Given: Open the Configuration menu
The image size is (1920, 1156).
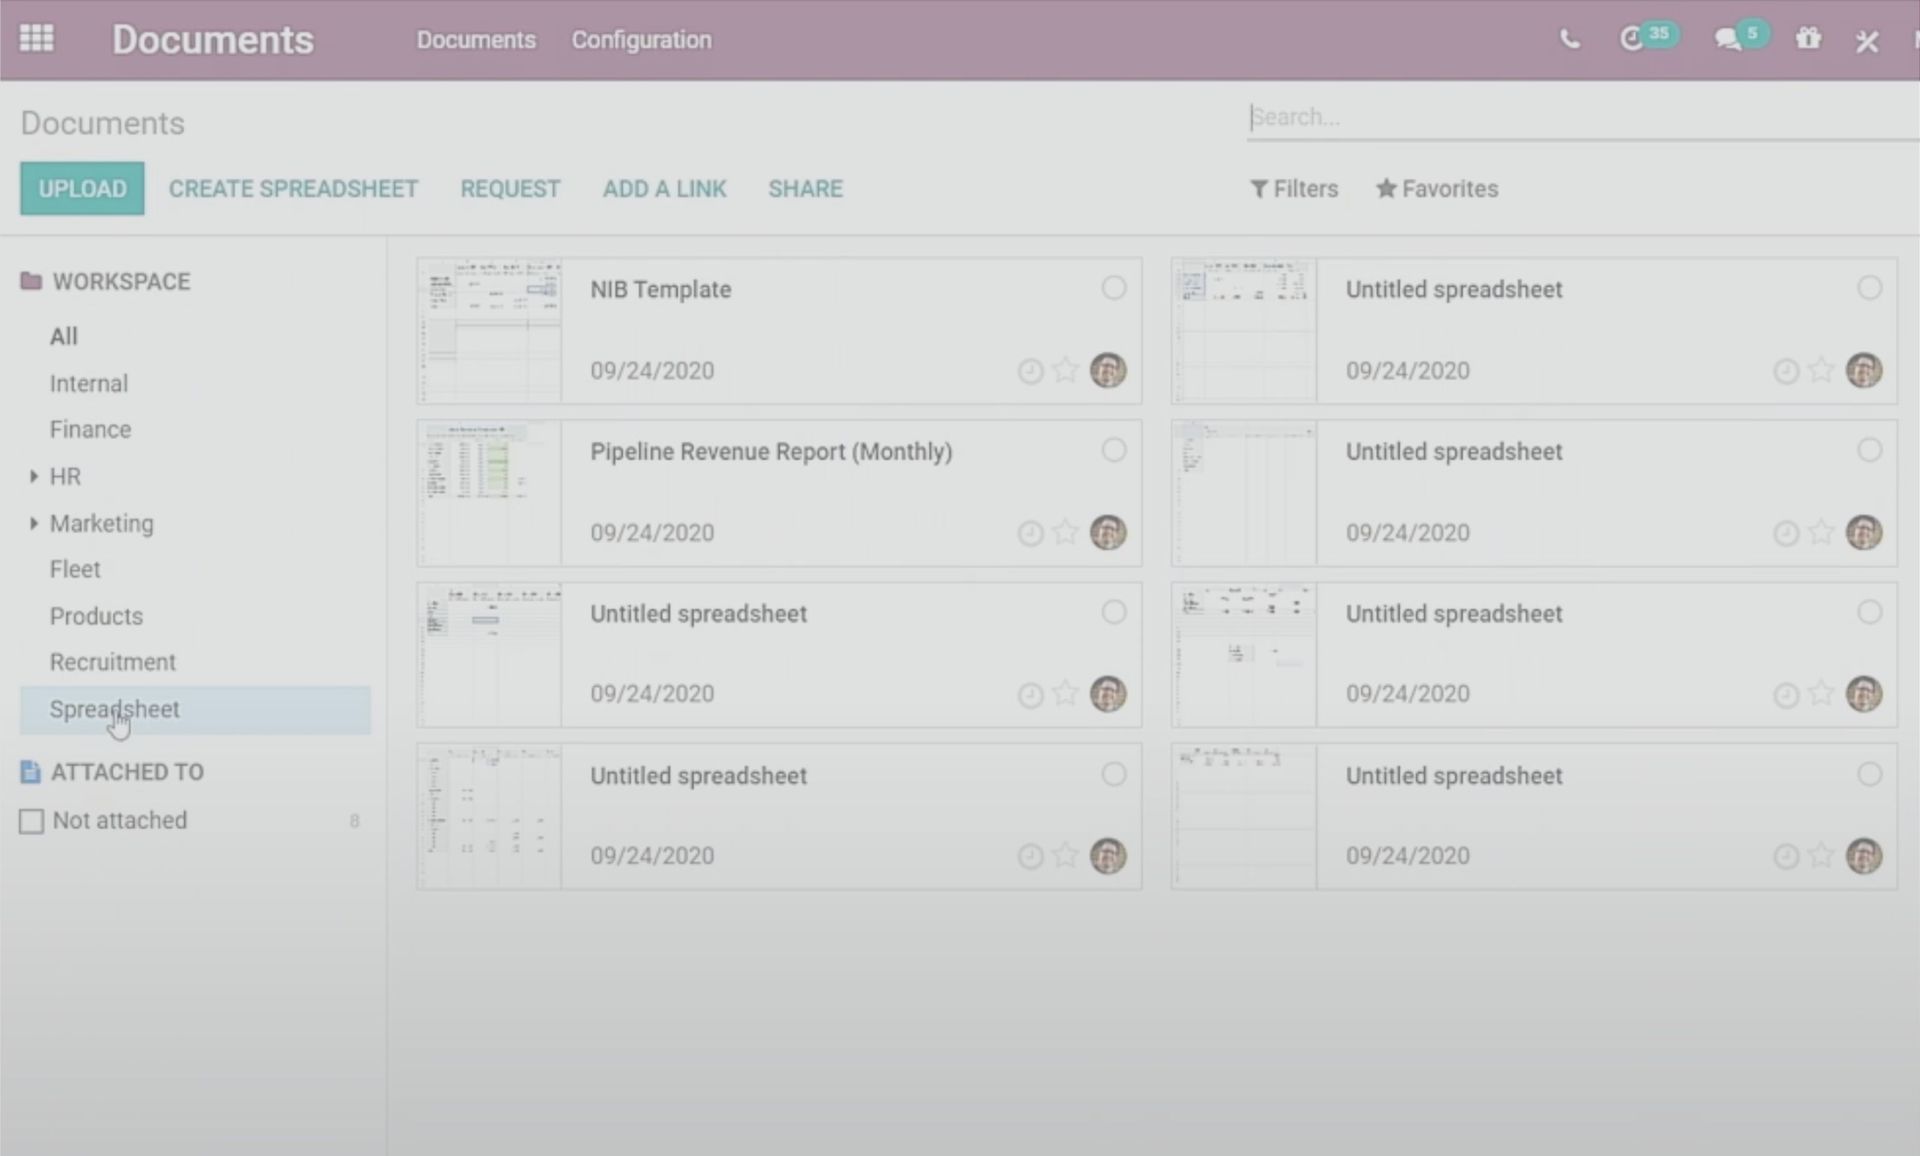Looking at the screenshot, I should [641, 40].
